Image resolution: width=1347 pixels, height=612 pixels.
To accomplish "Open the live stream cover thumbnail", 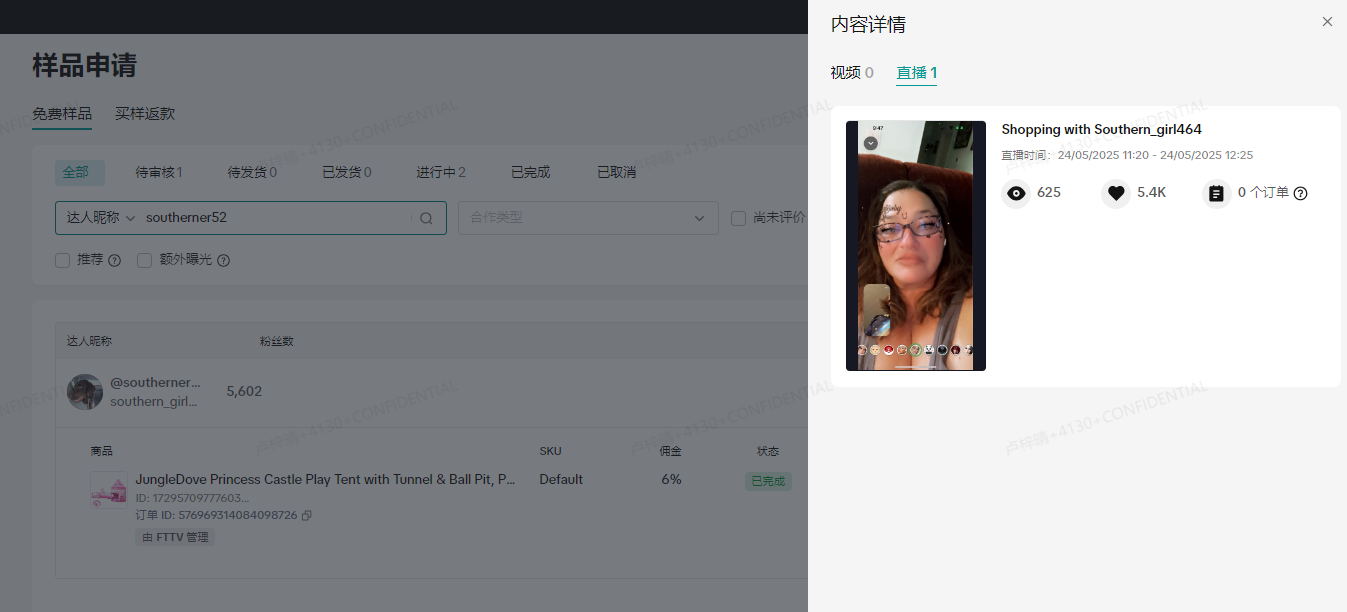I will [915, 245].
